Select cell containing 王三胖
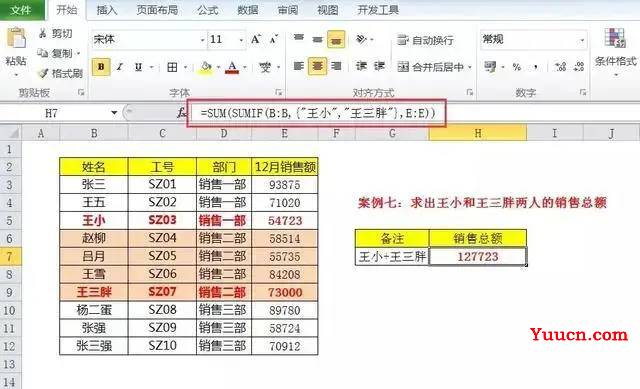Image resolution: width=640 pixels, height=389 pixels. coord(94,292)
